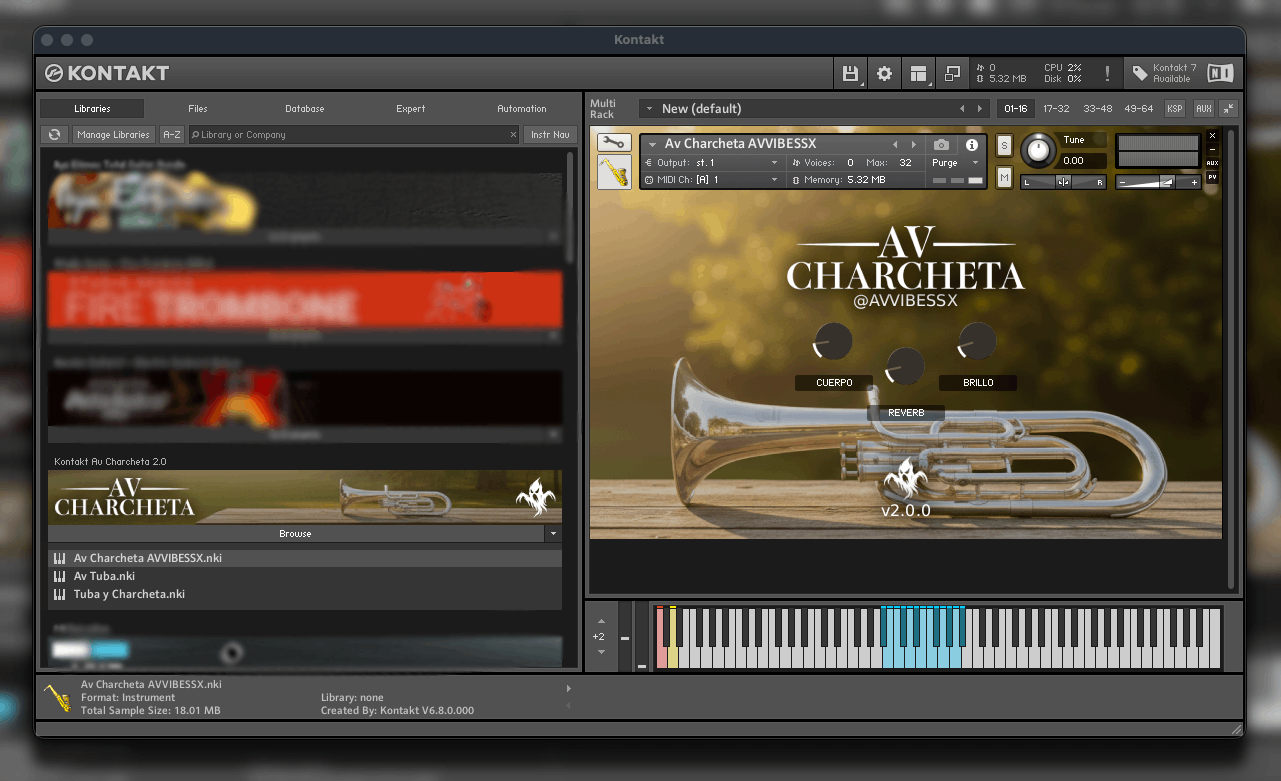Switch to the Automation tab
This screenshot has height=781, width=1281.
click(522, 108)
